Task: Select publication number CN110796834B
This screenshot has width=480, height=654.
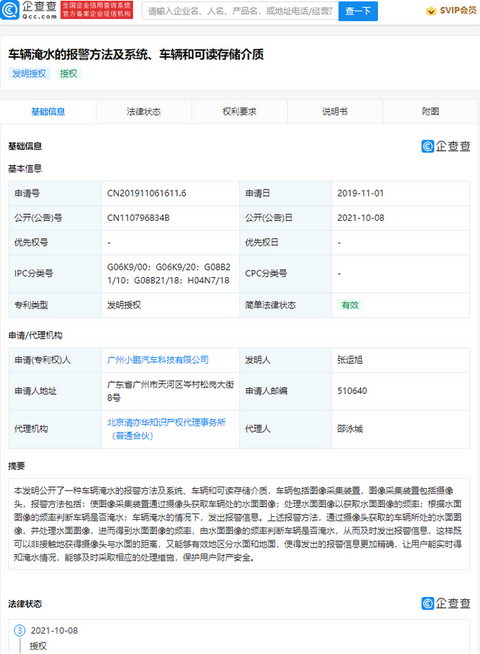Action: [138, 218]
